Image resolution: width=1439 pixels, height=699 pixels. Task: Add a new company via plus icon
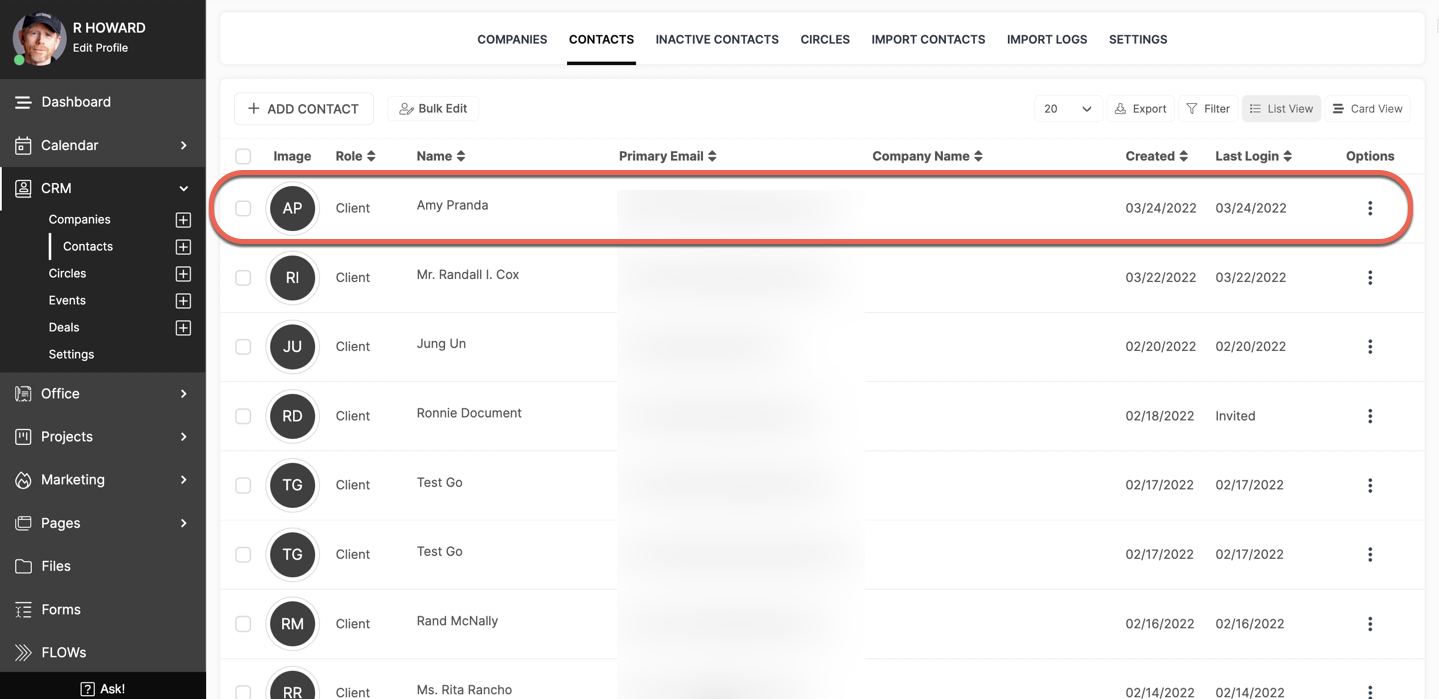coord(183,220)
